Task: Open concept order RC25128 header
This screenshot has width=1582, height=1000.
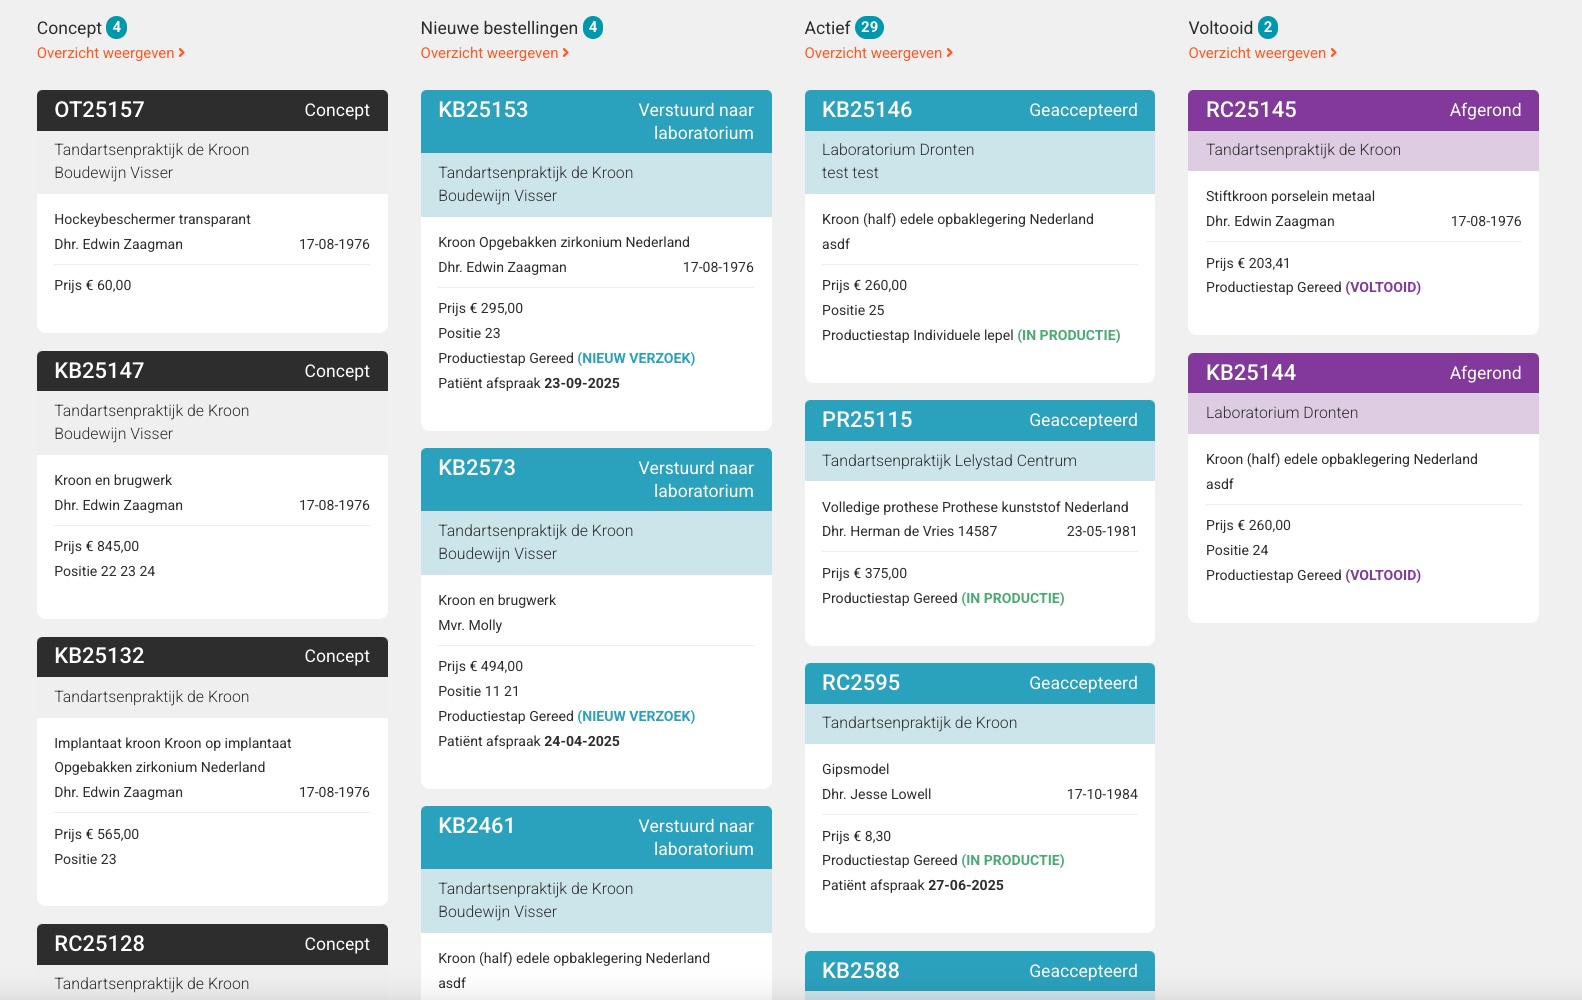Action: pos(212,944)
